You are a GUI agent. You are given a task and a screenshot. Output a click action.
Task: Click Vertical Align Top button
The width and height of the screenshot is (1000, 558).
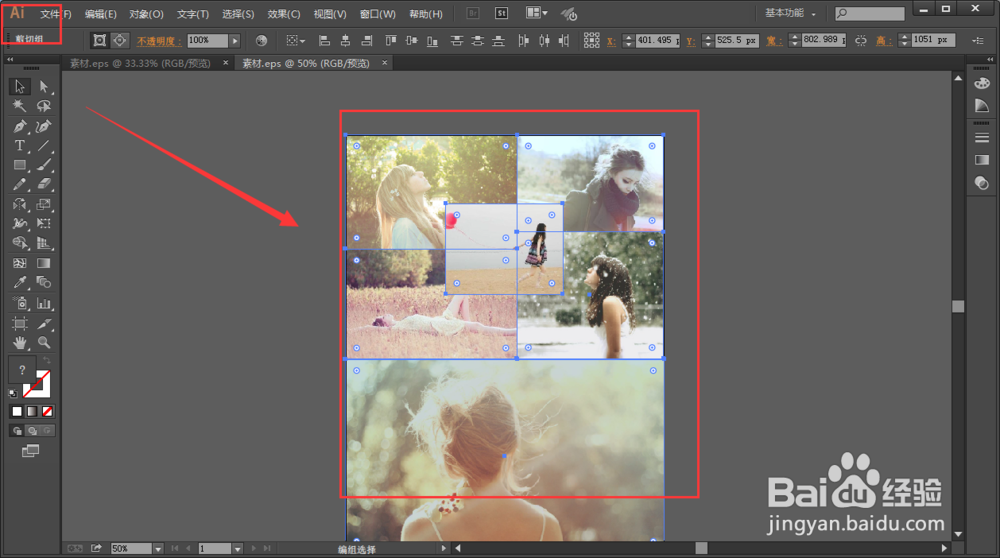pyautogui.click(x=390, y=41)
